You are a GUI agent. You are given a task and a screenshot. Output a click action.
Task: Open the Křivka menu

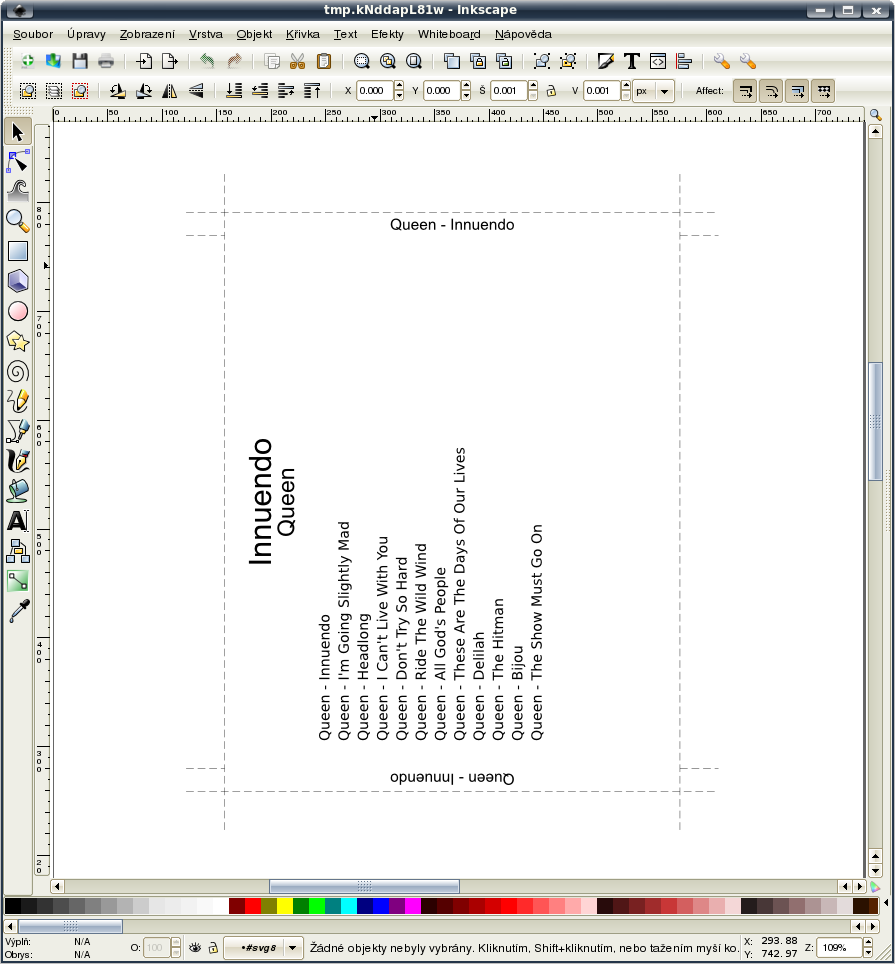coord(302,34)
